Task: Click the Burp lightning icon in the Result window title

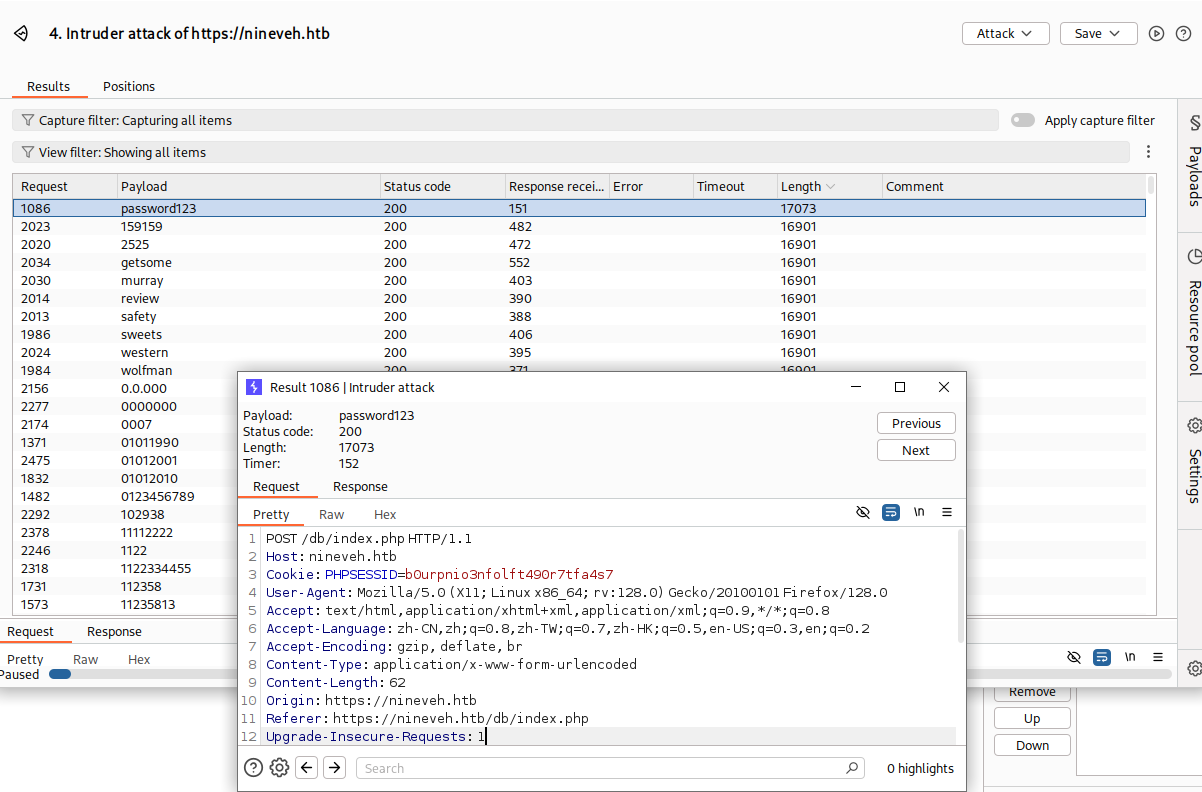Action: coord(254,387)
